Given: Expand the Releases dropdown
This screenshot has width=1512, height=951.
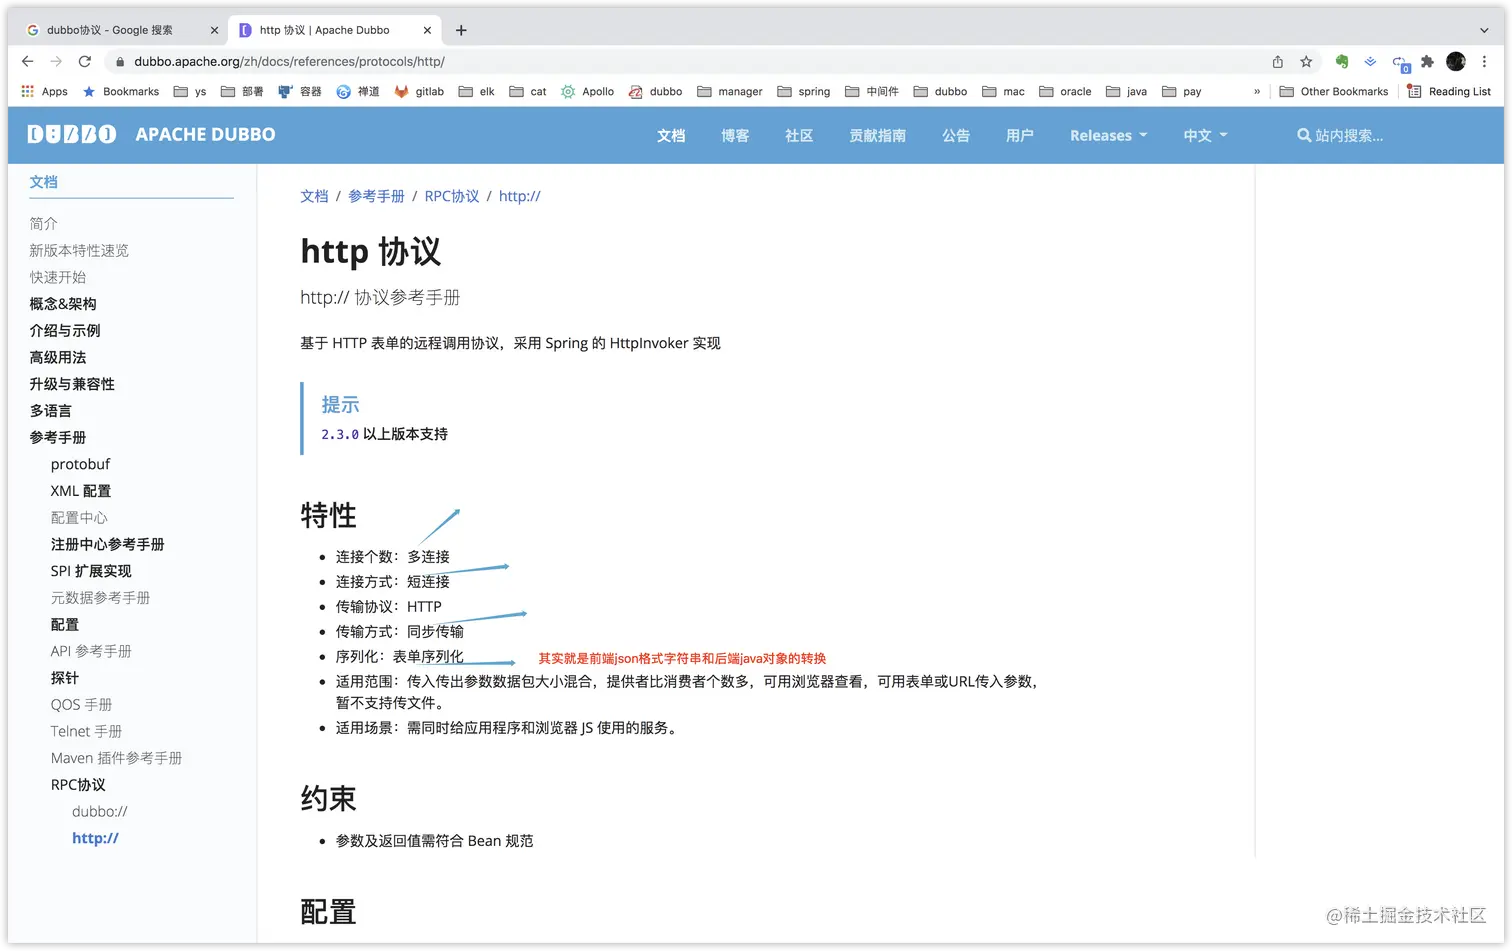Looking at the screenshot, I should pos(1108,135).
